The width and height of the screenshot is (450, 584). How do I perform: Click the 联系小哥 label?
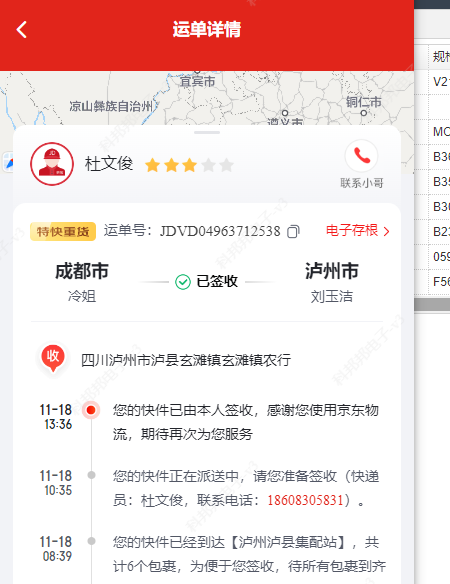[x=361, y=183]
